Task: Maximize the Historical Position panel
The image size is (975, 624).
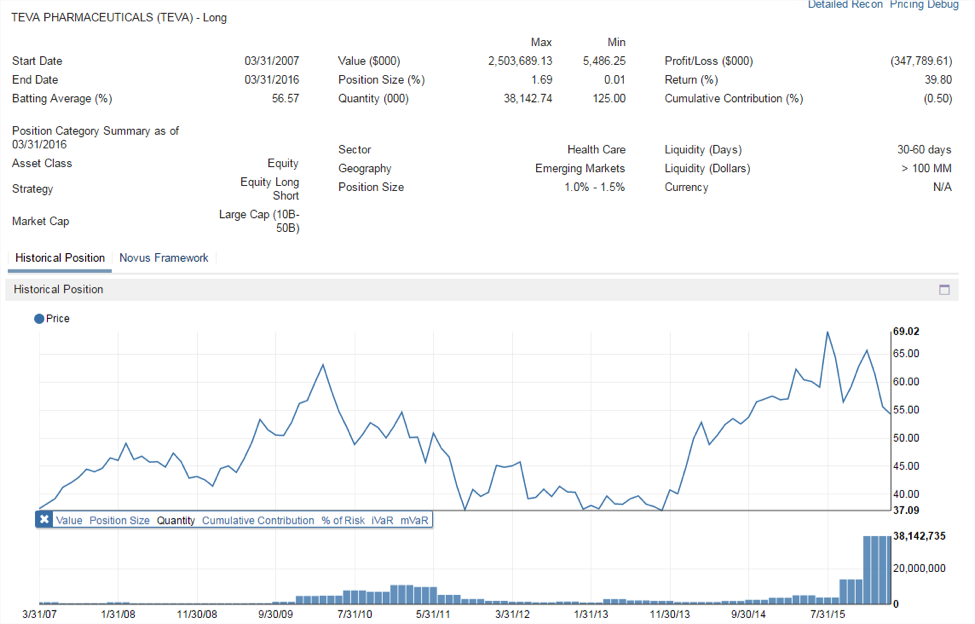Action: coord(944,290)
